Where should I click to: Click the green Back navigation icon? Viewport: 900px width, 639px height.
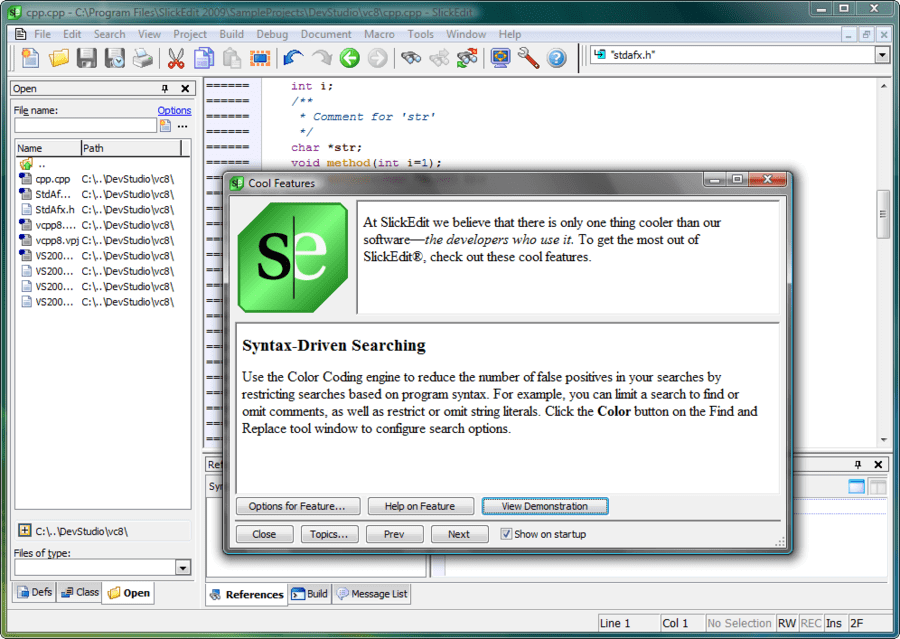350,58
